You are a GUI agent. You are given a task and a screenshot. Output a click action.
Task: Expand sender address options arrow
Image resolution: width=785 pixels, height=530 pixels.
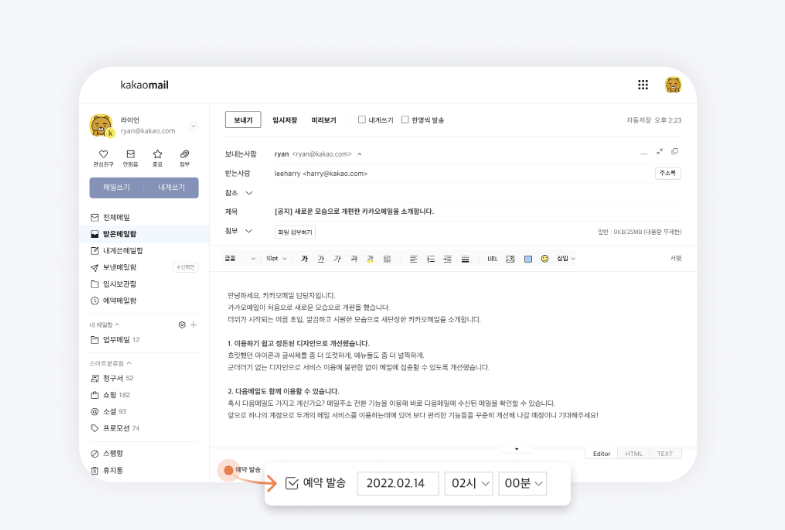359,154
